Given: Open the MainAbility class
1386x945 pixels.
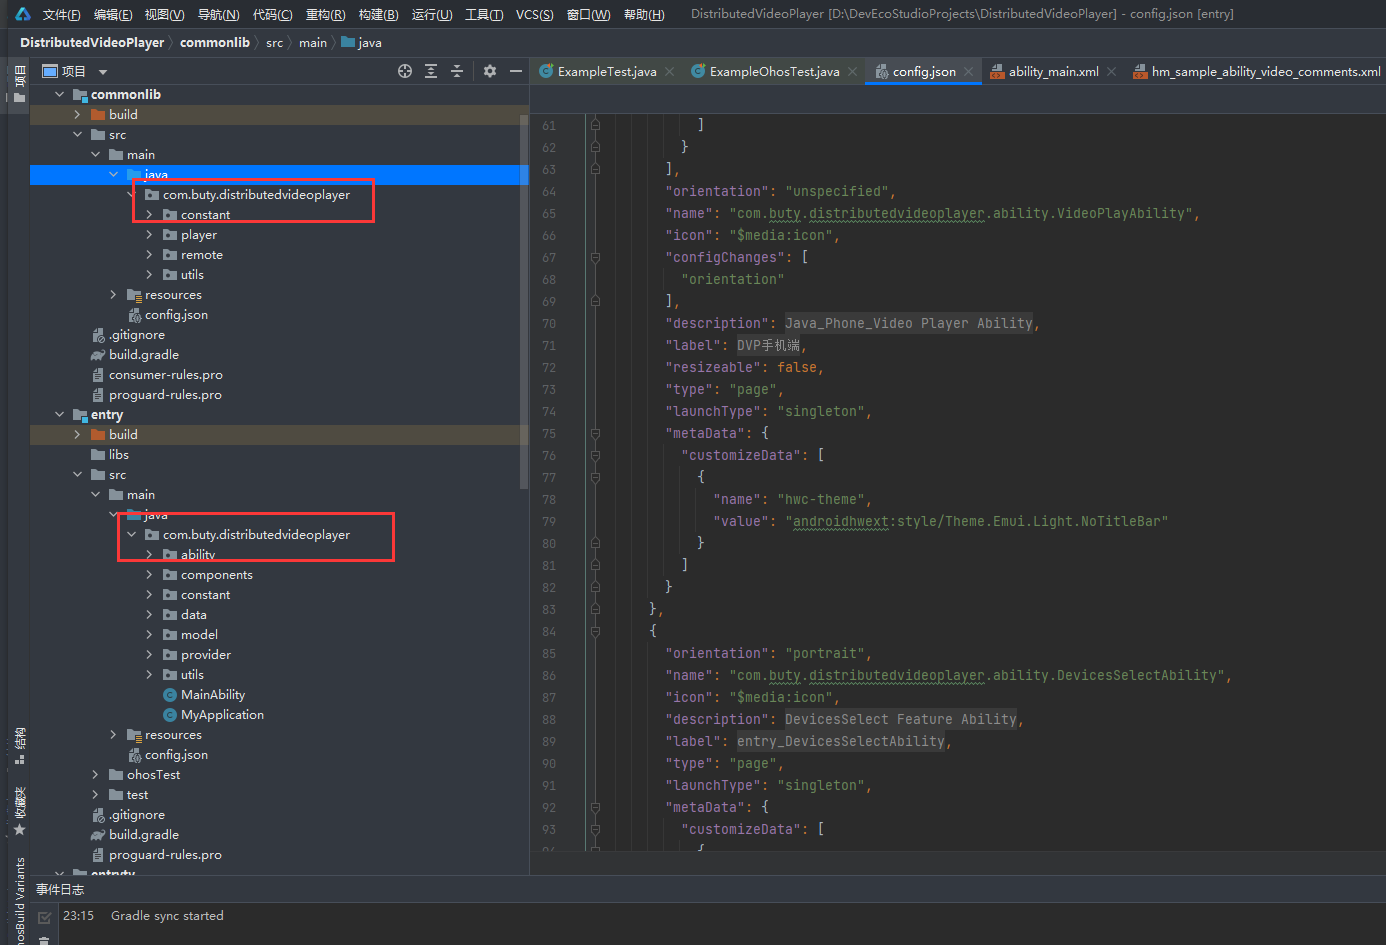Looking at the screenshot, I should click(x=212, y=694).
